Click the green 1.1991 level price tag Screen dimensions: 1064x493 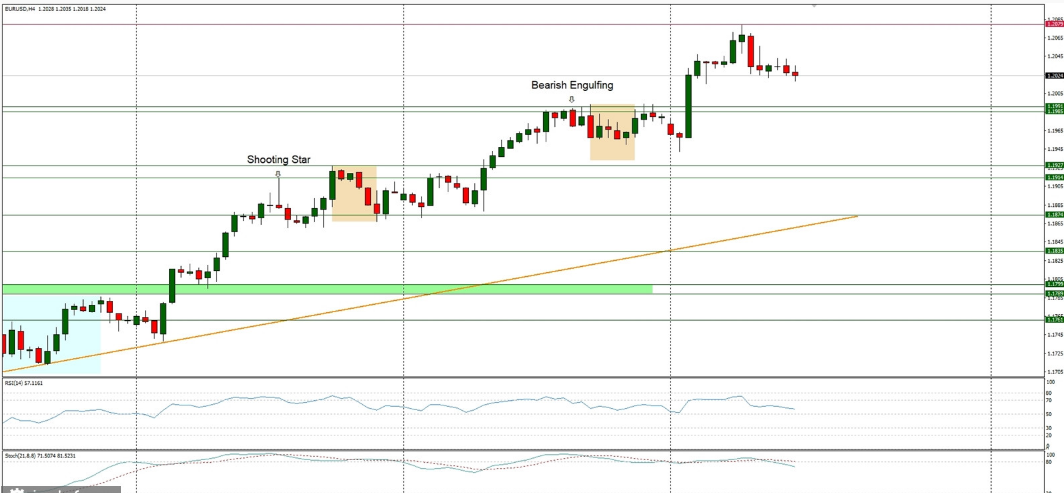[1053, 105]
